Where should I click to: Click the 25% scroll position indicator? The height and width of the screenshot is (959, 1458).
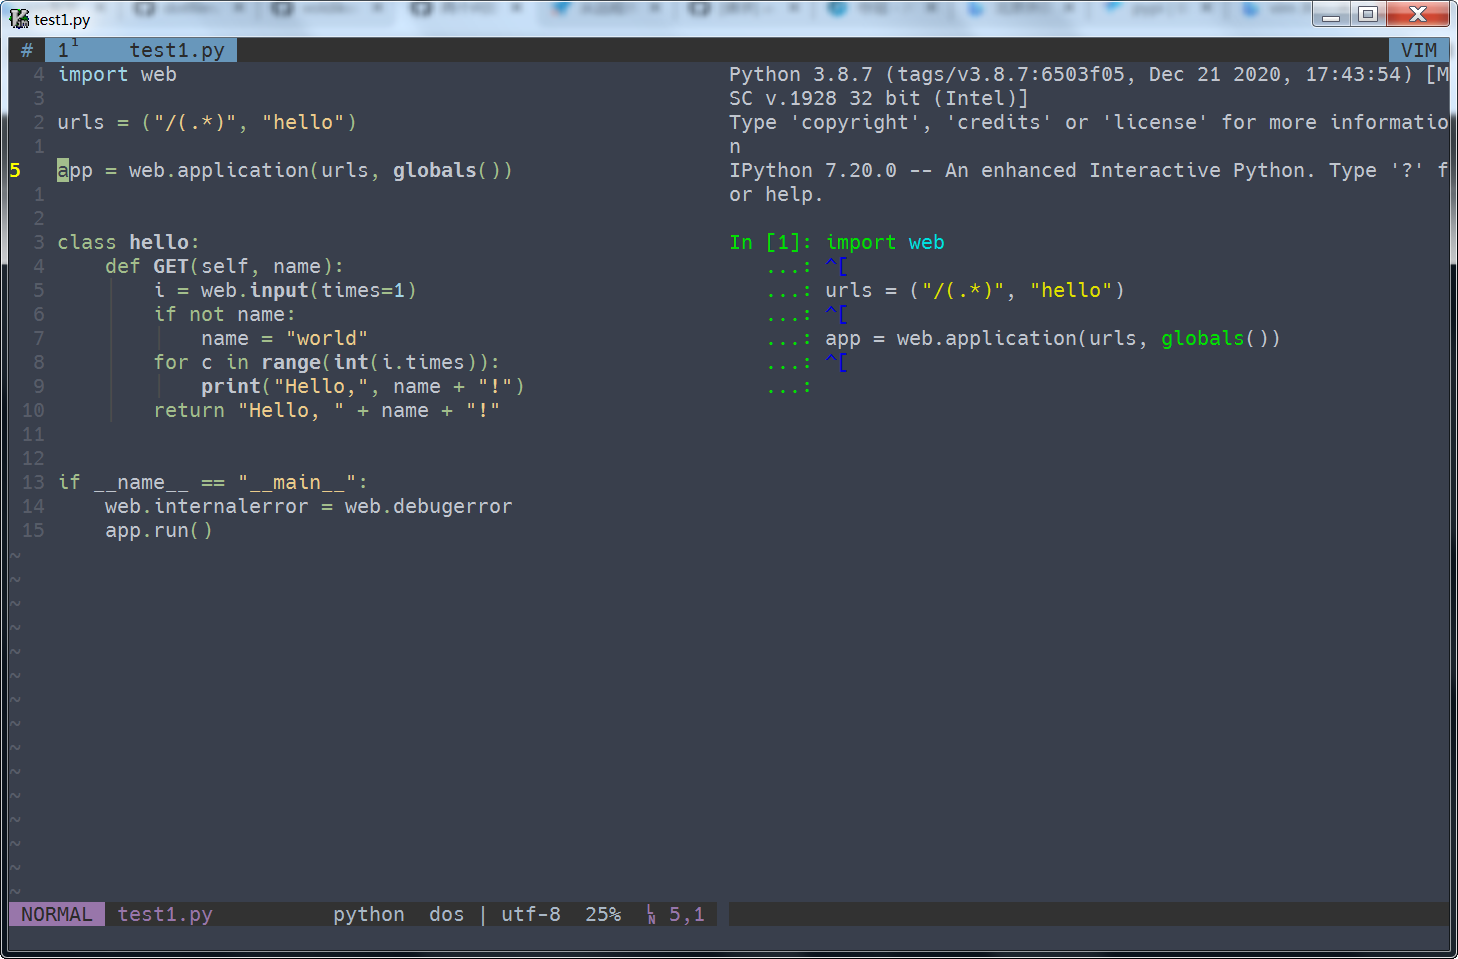pyautogui.click(x=603, y=913)
